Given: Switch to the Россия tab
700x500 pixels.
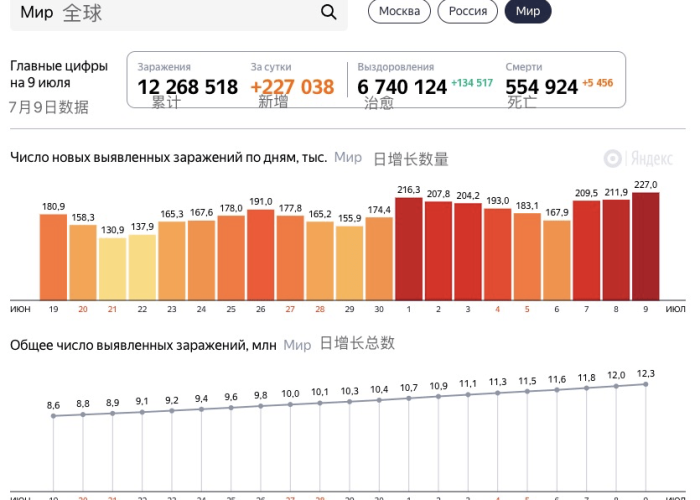Looking at the screenshot, I should pos(467,11).
